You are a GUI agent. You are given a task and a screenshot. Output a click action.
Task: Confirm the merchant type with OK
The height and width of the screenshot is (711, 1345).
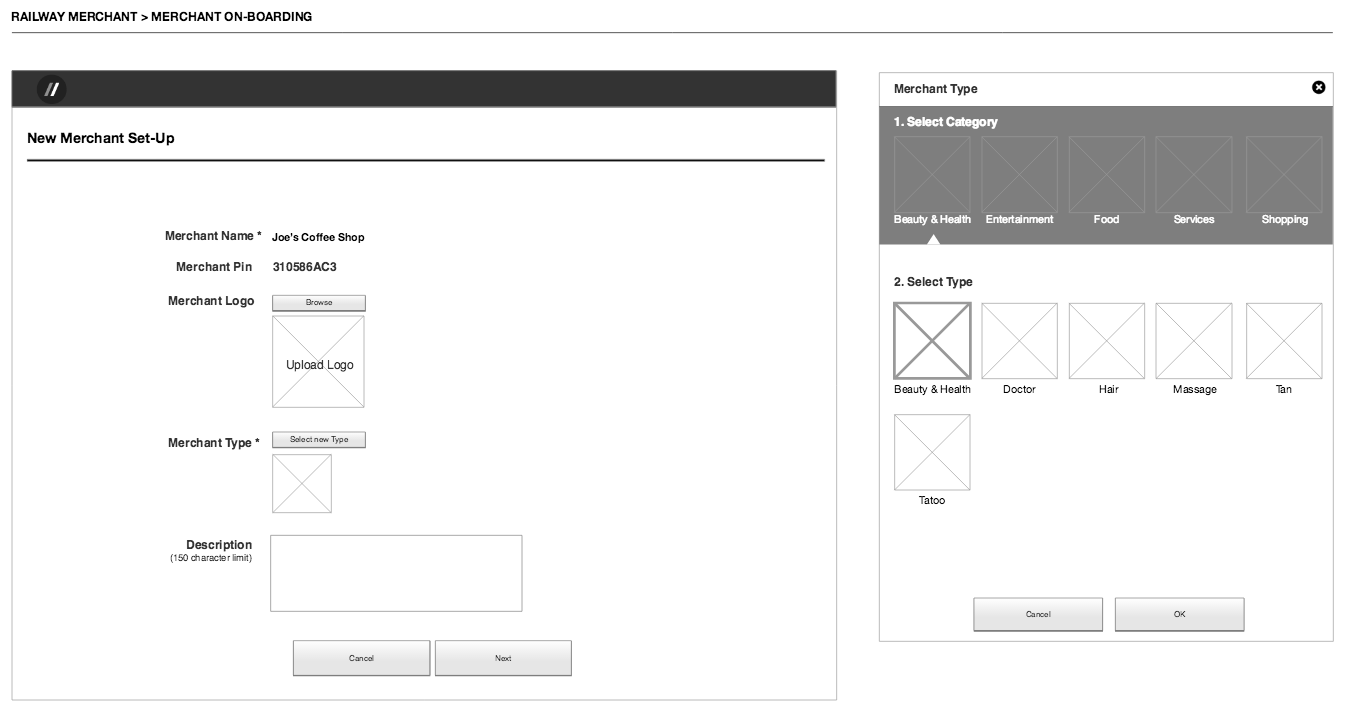pyautogui.click(x=1179, y=614)
